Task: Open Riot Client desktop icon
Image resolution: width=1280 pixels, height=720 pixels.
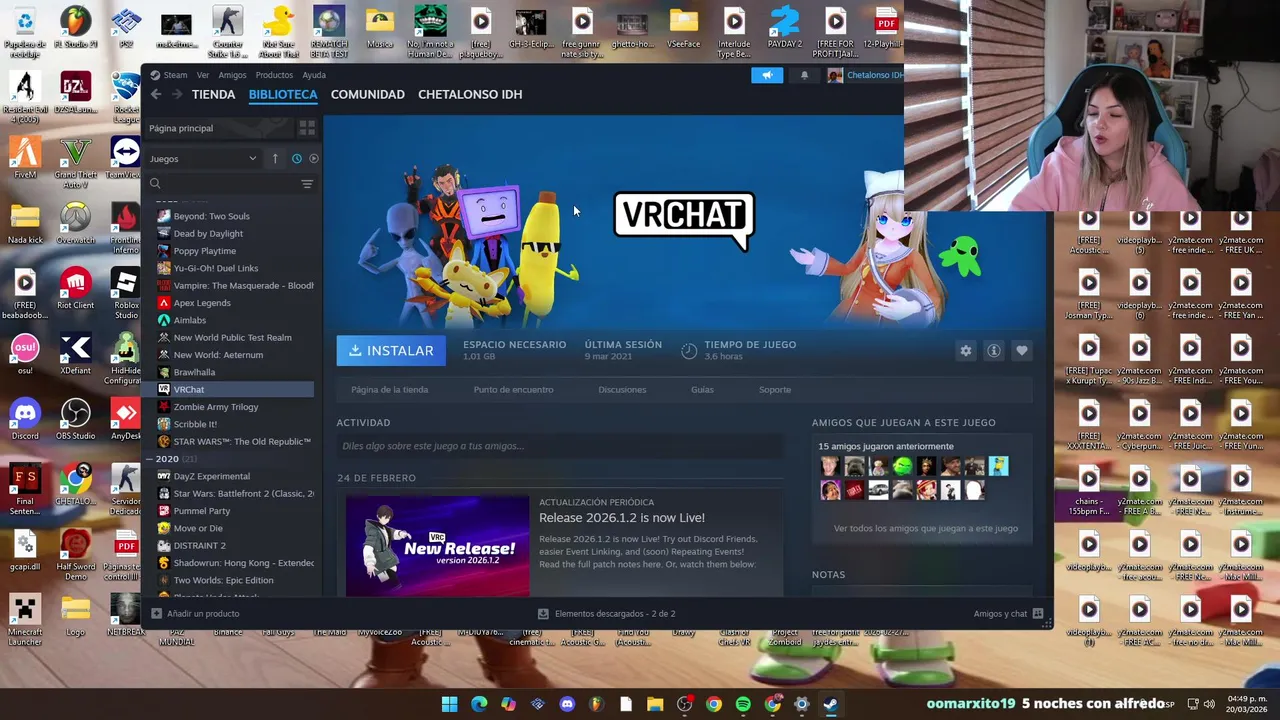Action: coord(75,288)
